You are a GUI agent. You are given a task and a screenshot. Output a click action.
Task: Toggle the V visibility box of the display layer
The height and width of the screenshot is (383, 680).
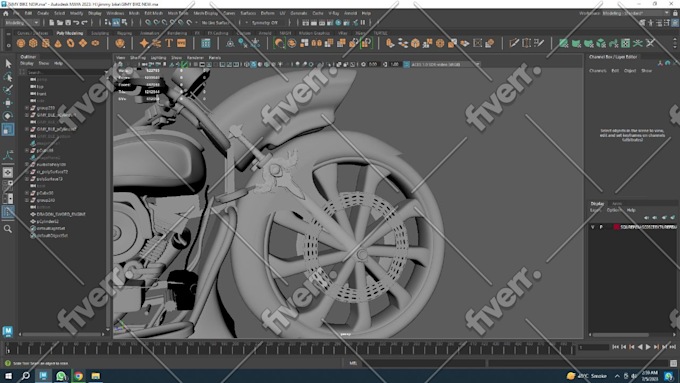(x=593, y=227)
